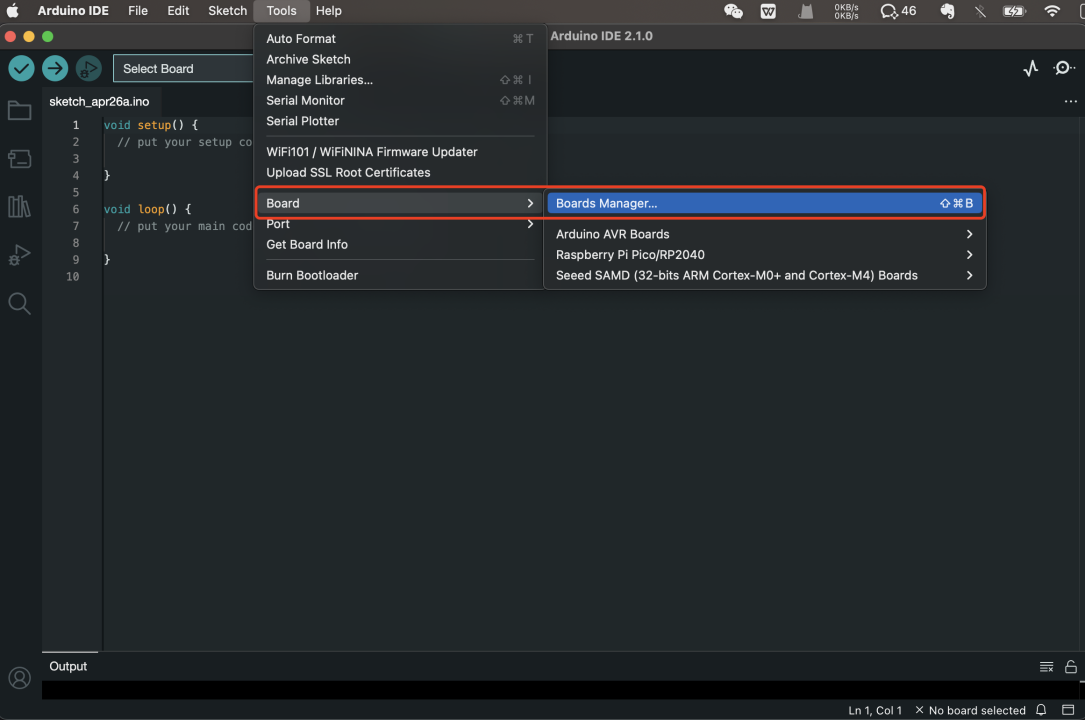Image resolution: width=1085 pixels, height=720 pixels.
Task: Open the Help menu
Action: [x=329, y=10]
